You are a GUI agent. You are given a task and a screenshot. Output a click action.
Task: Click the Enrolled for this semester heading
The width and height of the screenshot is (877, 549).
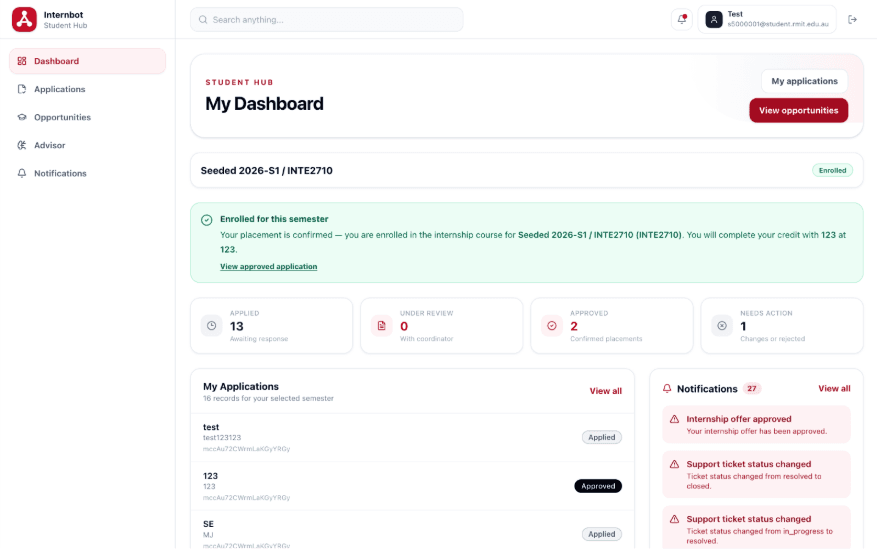pos(274,219)
